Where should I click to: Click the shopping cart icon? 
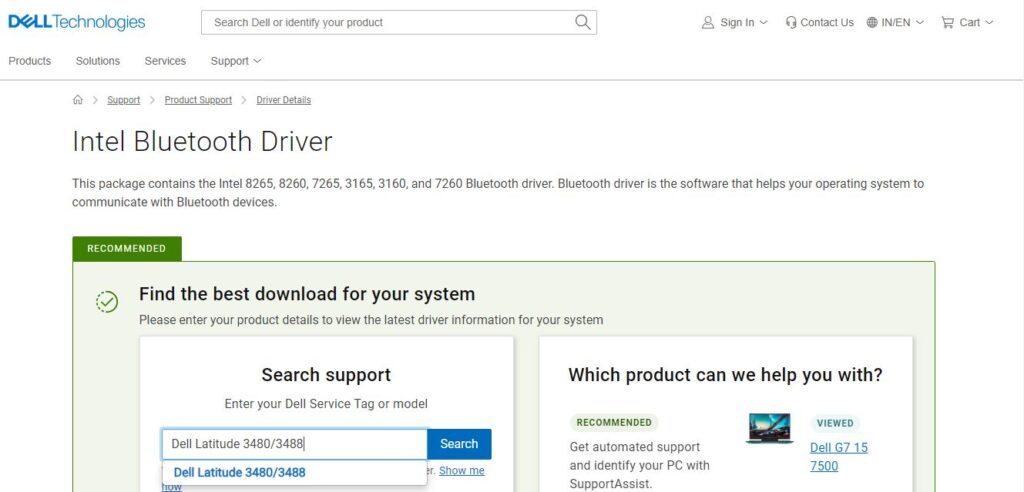point(947,22)
